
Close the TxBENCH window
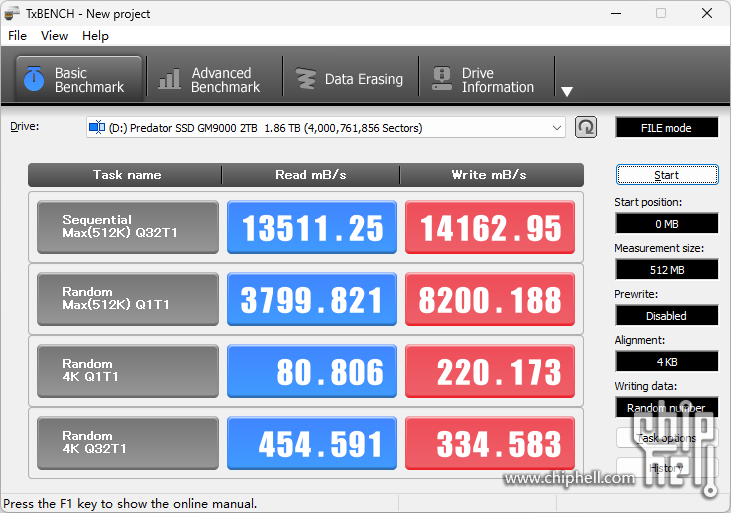(707, 14)
